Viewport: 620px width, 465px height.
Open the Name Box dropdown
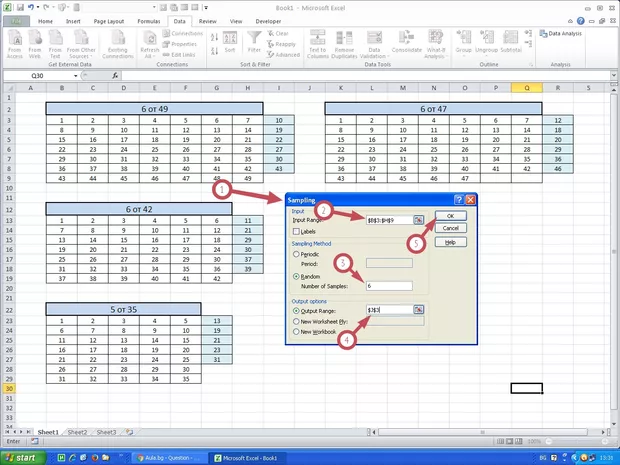point(76,76)
